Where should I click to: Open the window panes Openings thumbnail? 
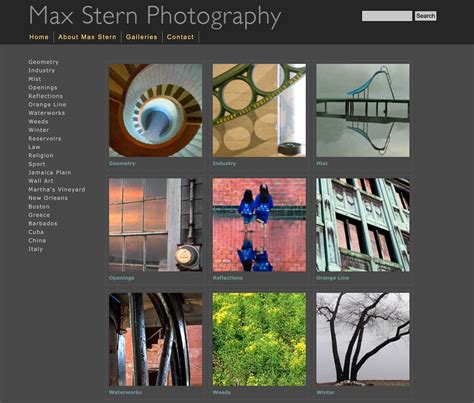click(155, 225)
